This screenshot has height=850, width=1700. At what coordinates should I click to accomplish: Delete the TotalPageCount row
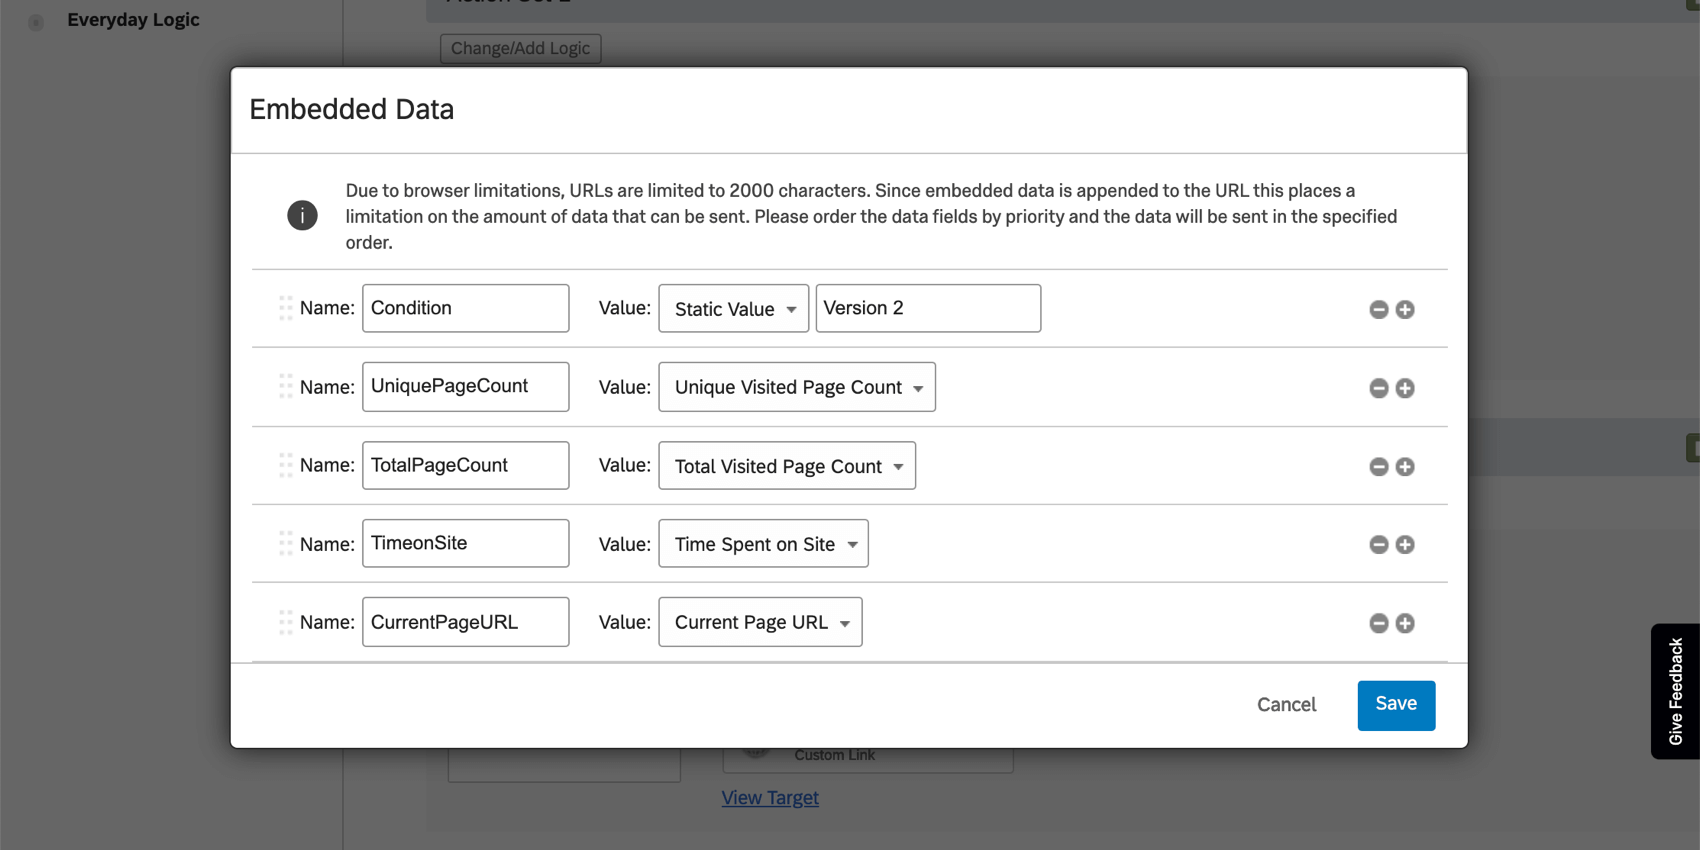(x=1378, y=467)
